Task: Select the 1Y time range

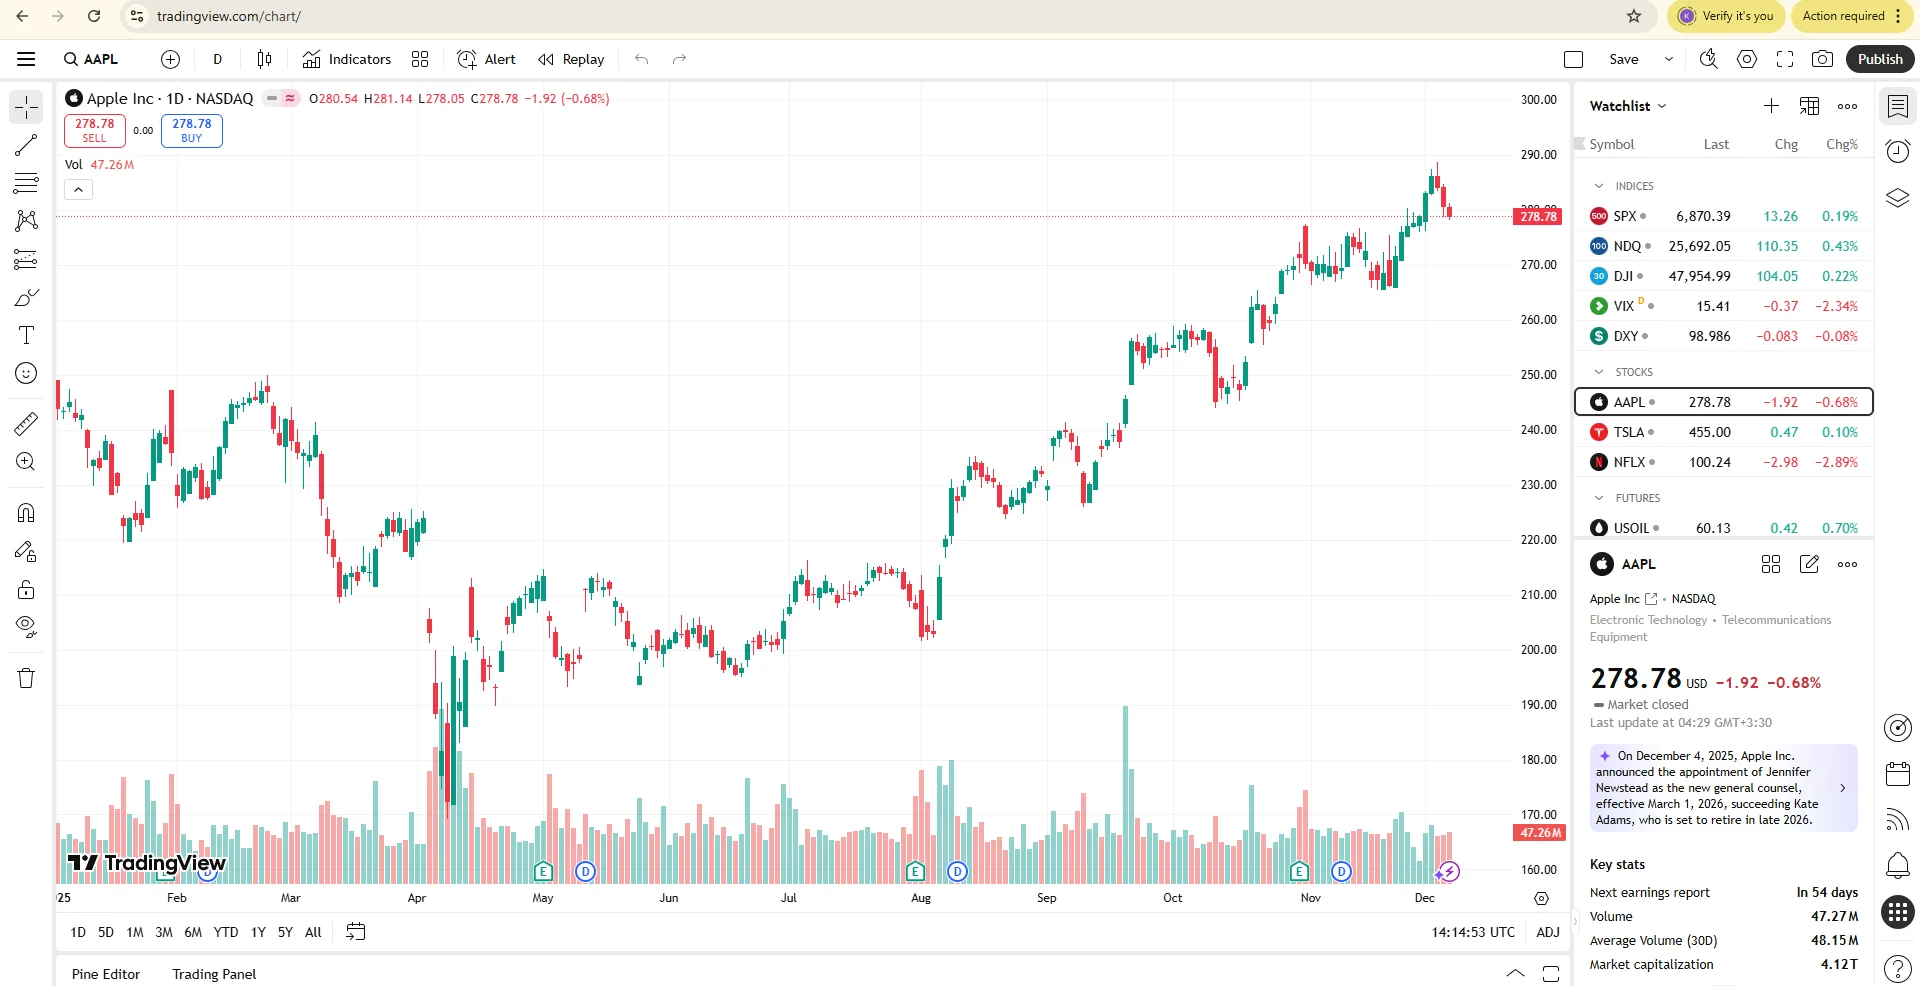Action: click(258, 932)
